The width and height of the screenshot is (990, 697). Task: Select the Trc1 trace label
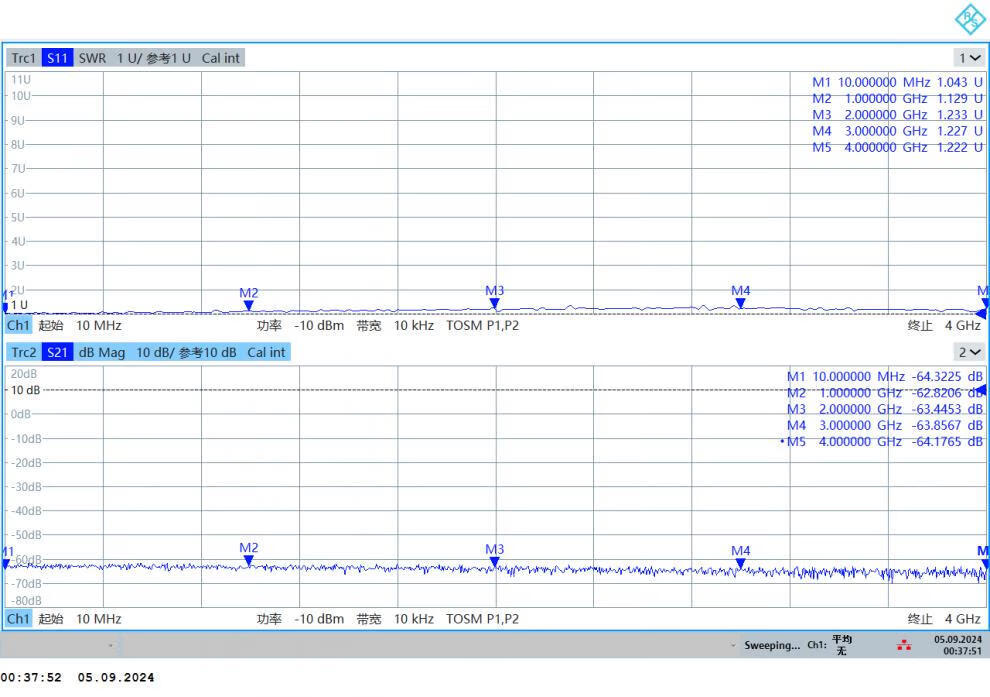point(23,58)
